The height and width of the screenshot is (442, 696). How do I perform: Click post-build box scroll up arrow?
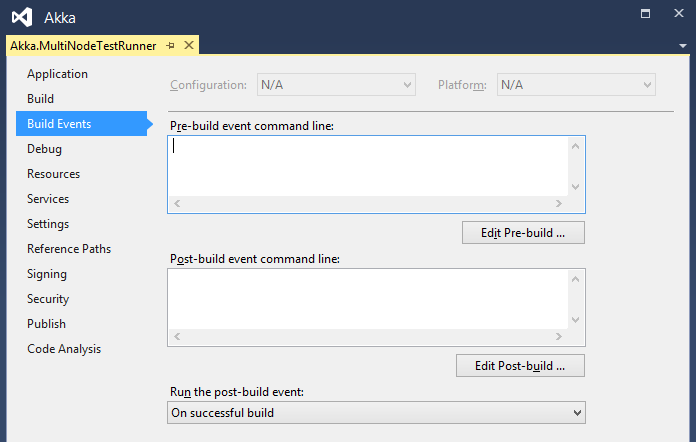576,279
